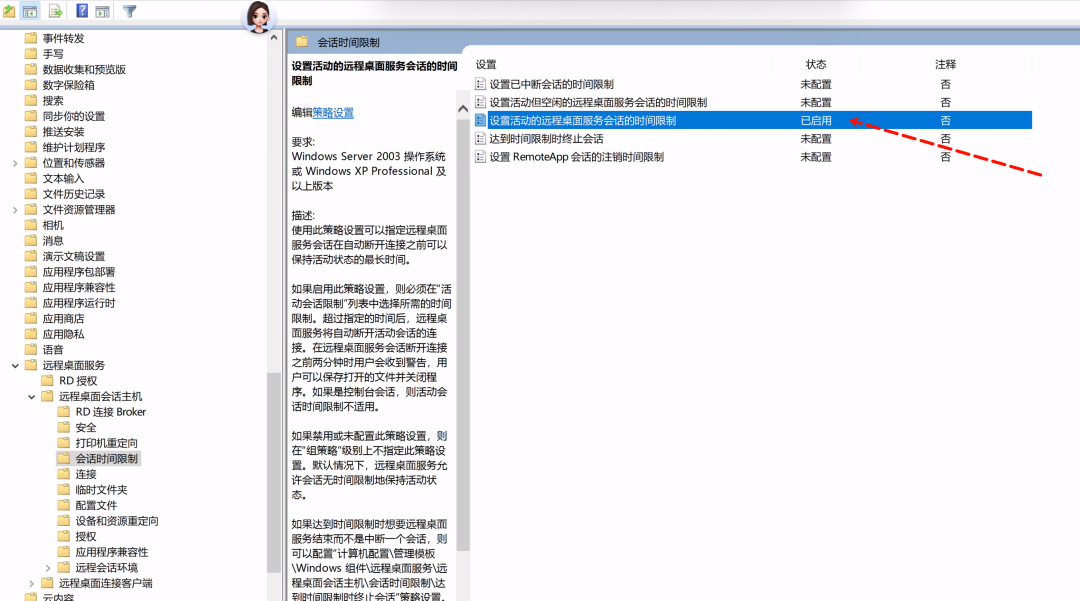
Task: Select the 演示文稿设置 tree folder
Action: pos(74,256)
